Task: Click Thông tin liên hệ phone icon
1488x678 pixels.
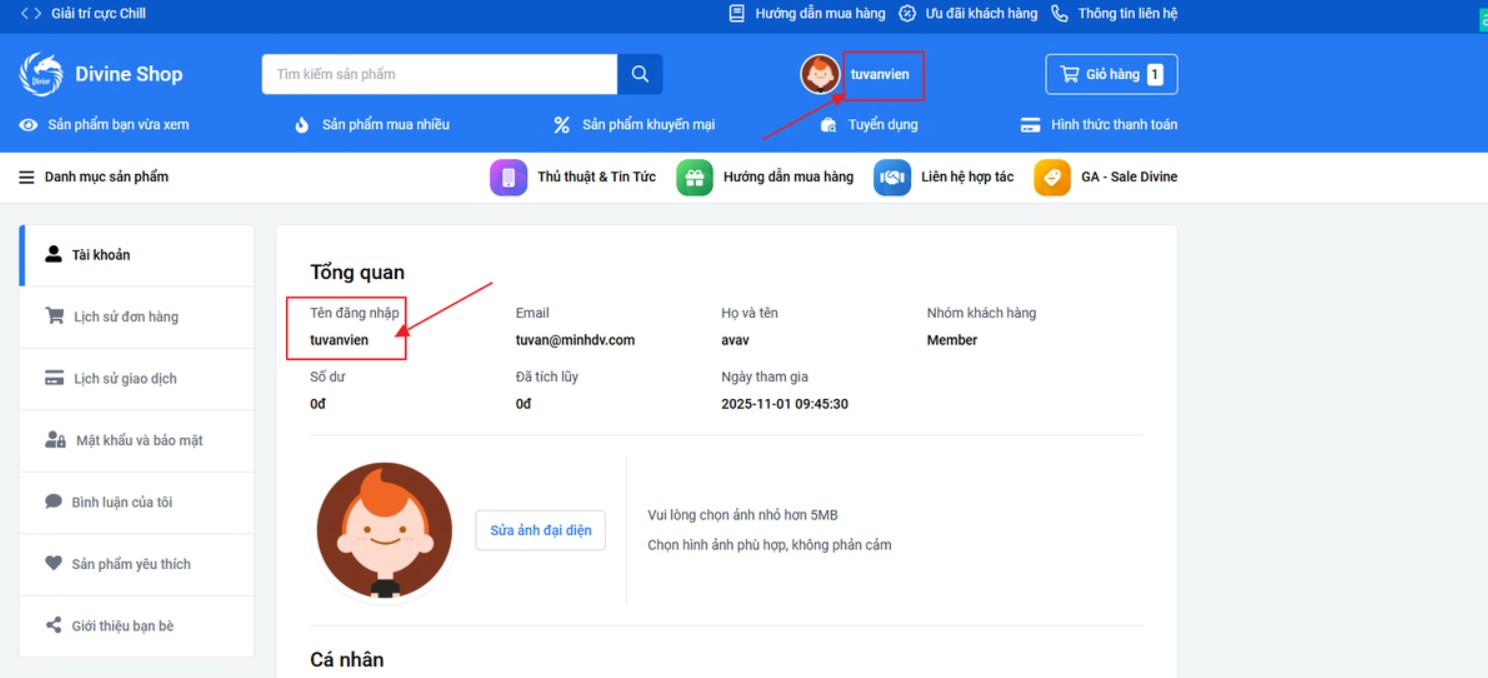Action: [1059, 14]
